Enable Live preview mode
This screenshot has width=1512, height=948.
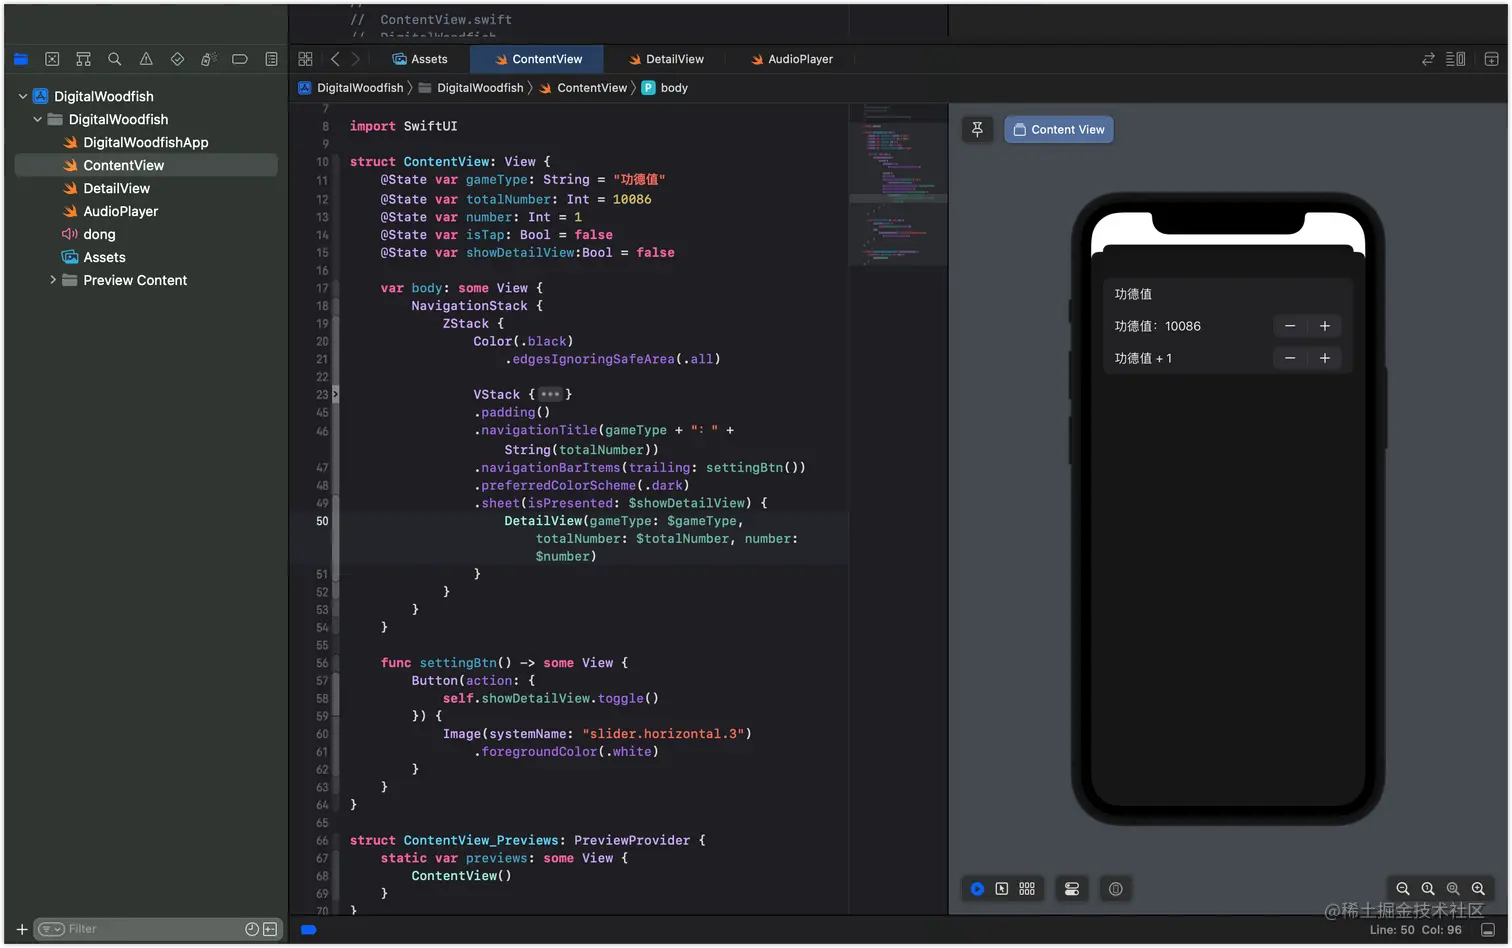tap(977, 889)
